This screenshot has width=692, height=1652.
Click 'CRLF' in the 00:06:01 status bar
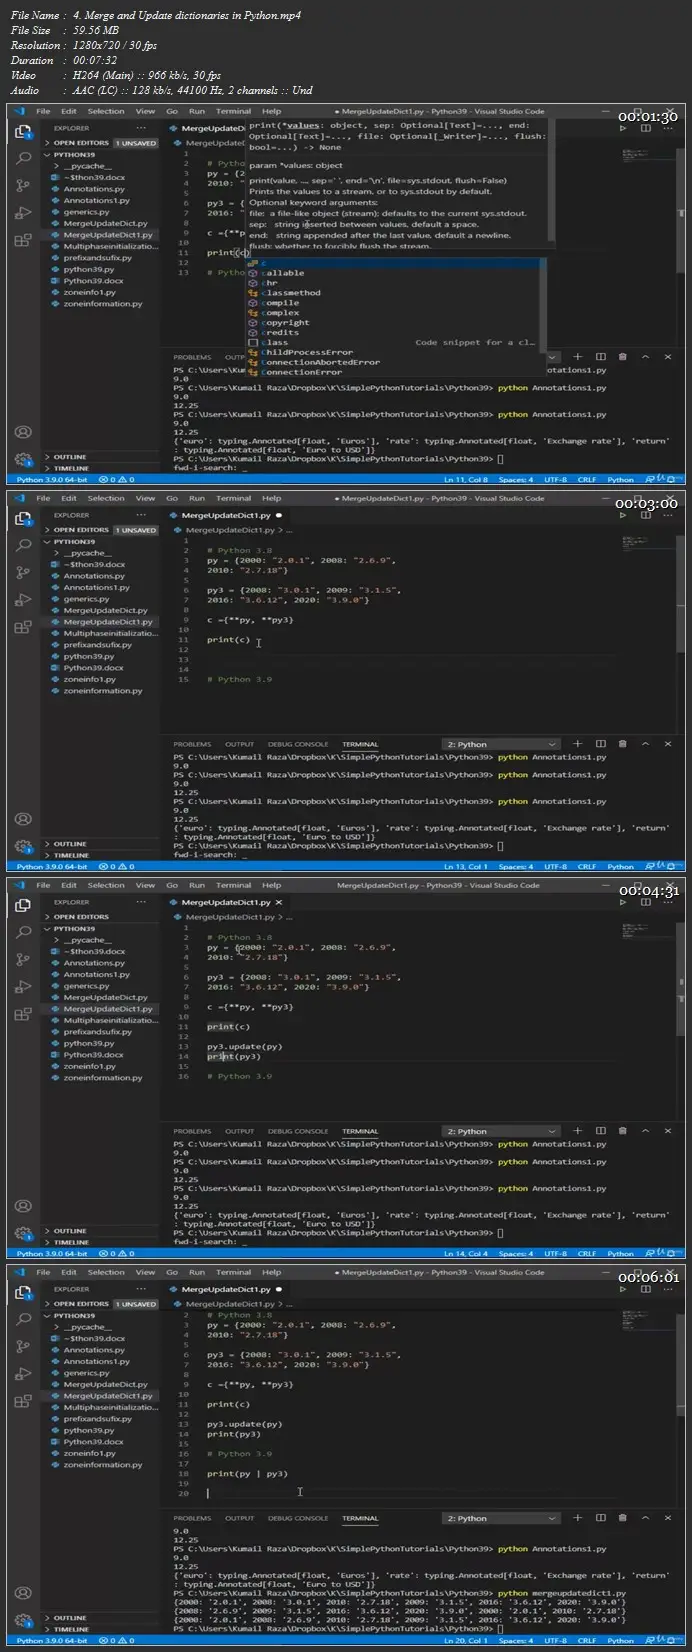[587, 1641]
